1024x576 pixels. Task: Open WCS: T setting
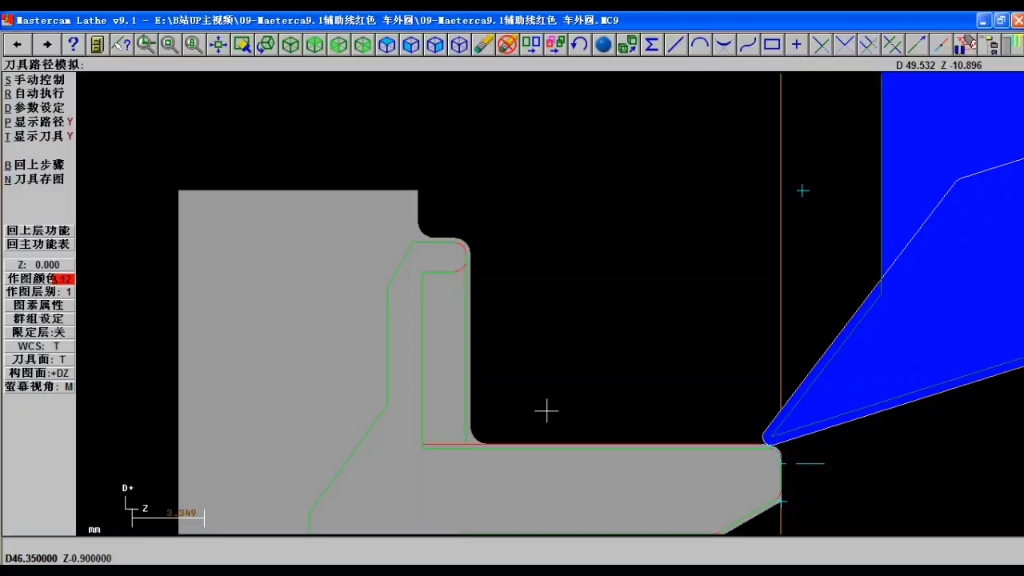pos(39,346)
